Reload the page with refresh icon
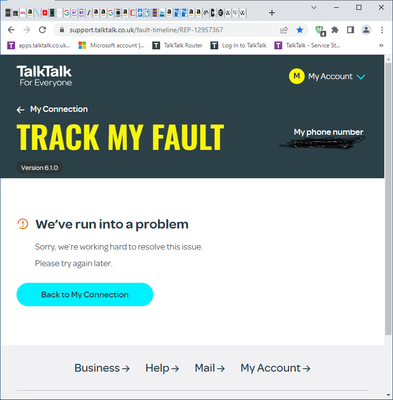 (x=42, y=30)
